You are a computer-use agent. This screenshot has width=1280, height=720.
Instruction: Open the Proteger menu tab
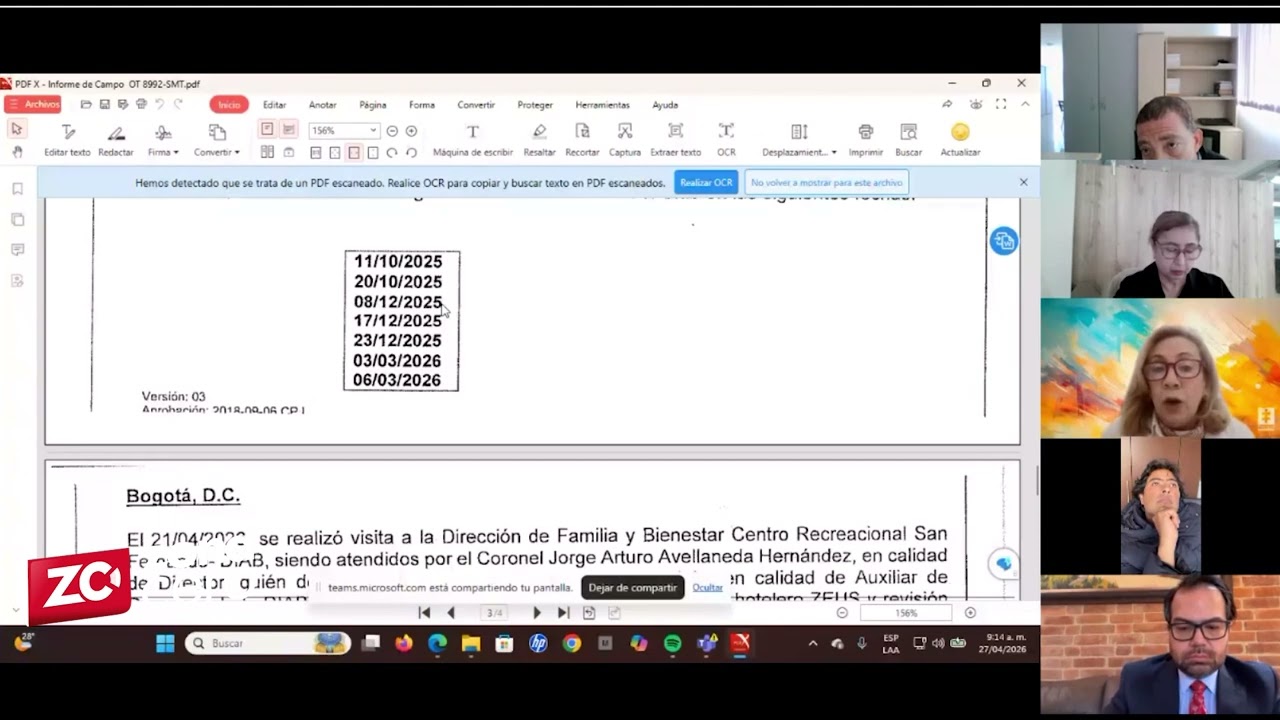(x=535, y=105)
